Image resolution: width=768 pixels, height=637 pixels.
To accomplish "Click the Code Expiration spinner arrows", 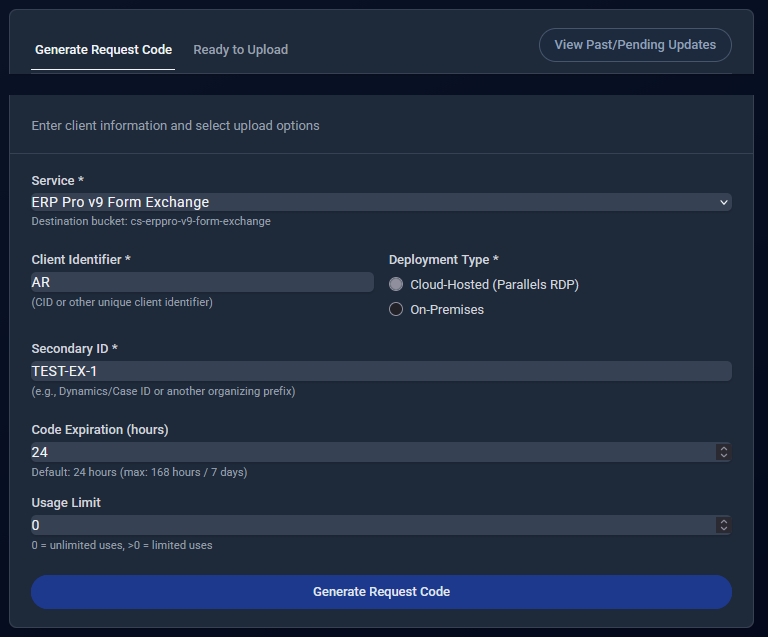I will 723,452.
